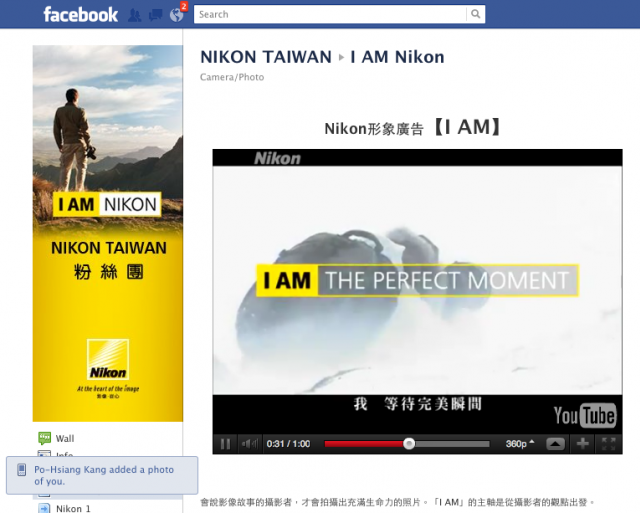Click the search magnifier button
Screen dimensions: 640x513
[x=476, y=14]
